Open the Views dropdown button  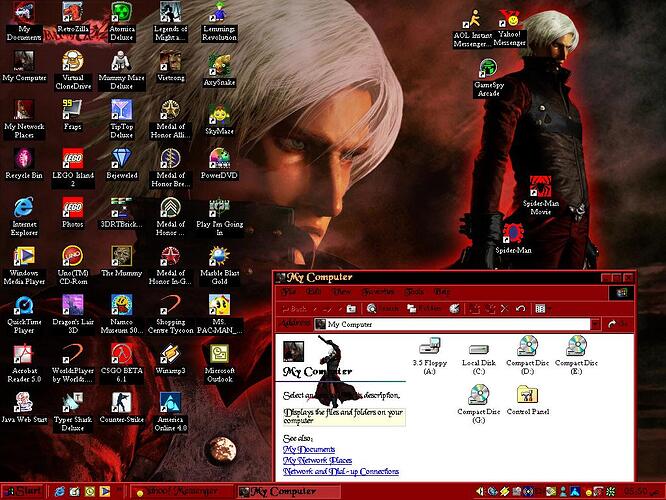[x=542, y=308]
